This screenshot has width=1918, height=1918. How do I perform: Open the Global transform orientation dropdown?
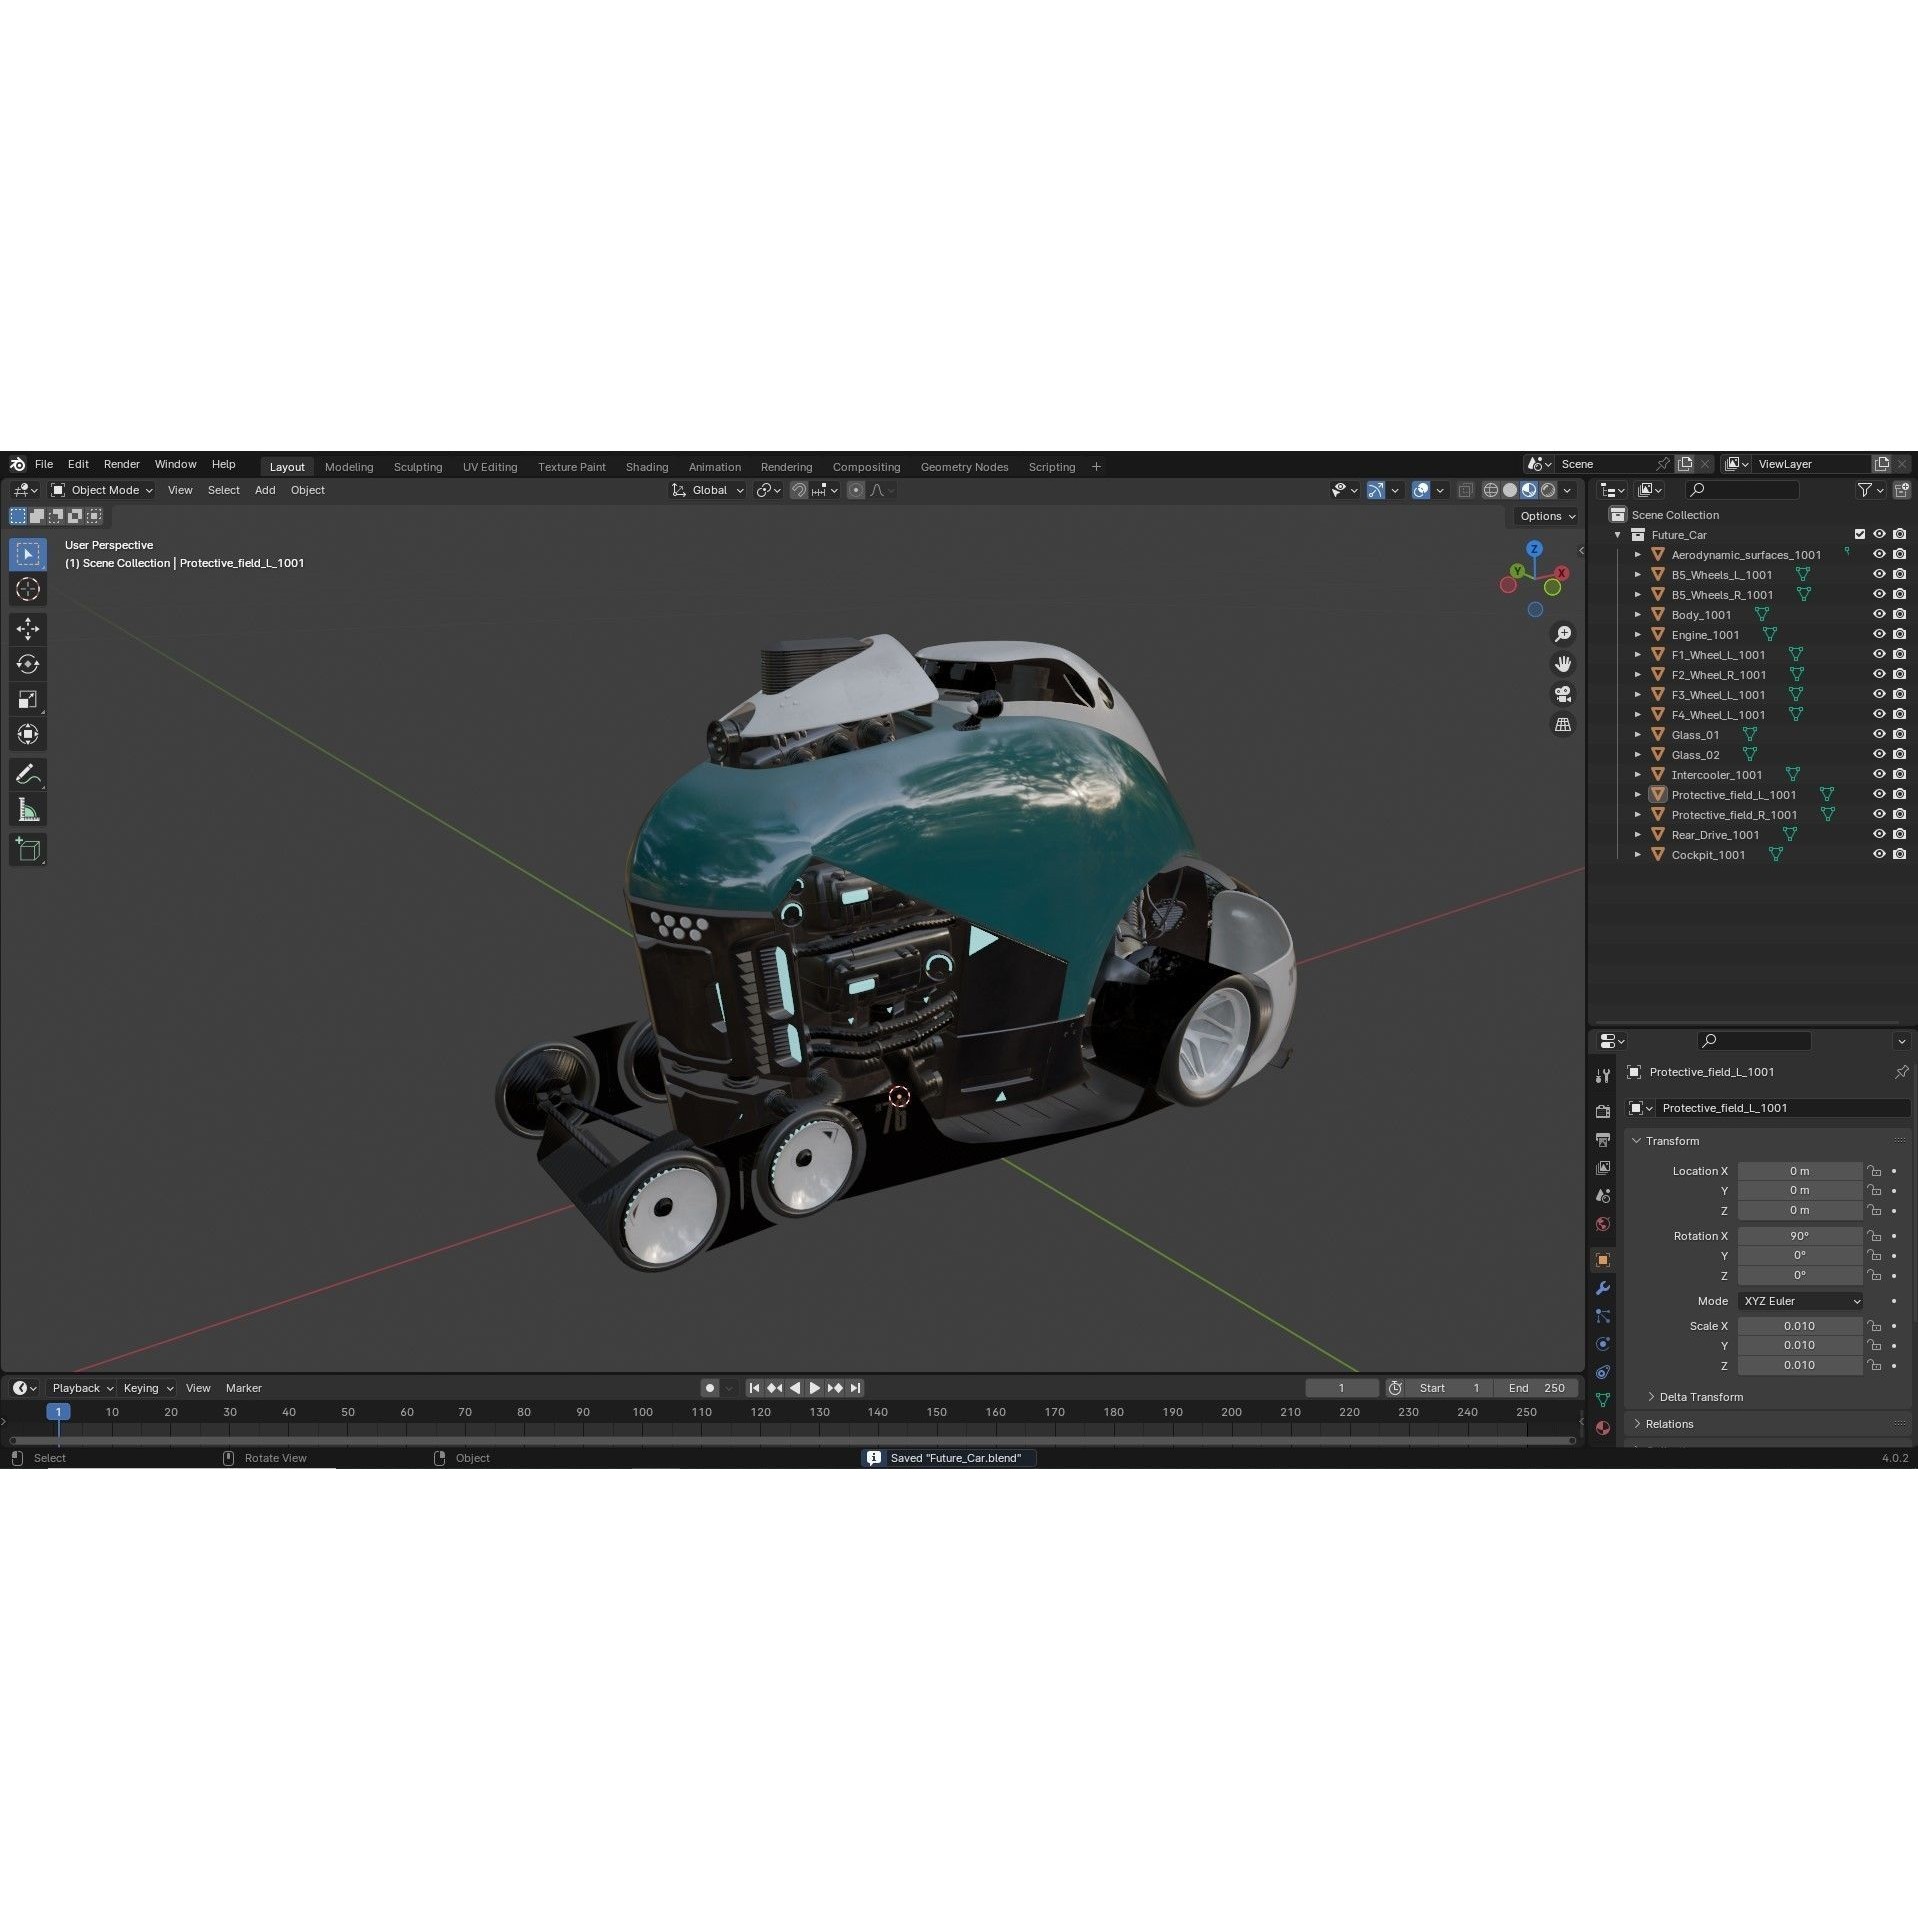pos(707,490)
